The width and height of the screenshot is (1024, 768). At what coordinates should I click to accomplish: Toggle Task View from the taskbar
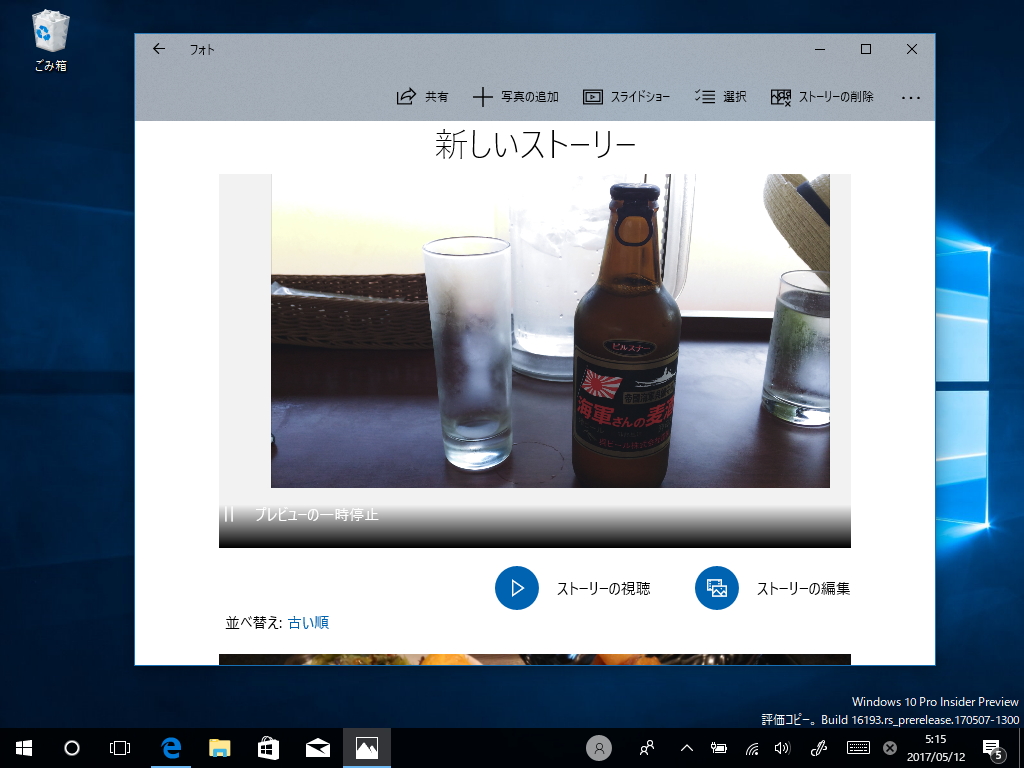tap(120, 747)
